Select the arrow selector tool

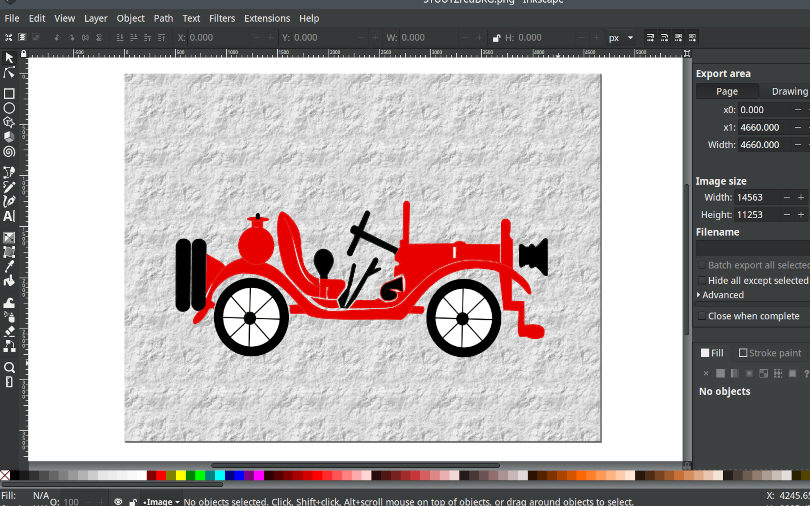coord(9,58)
